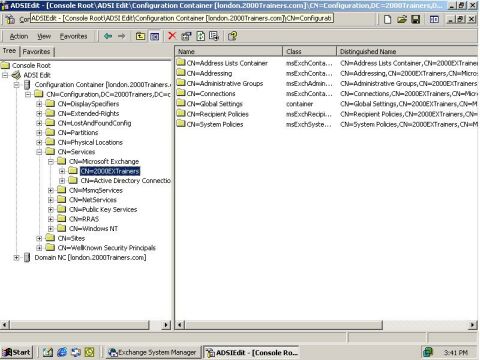Select CN=NetServices in the tree

(93, 200)
